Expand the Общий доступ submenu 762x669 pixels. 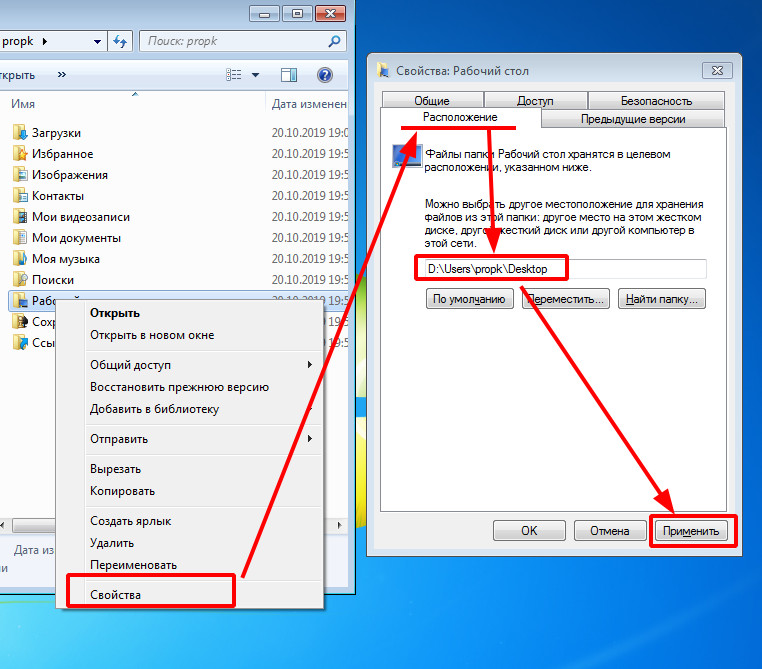click(x=309, y=365)
